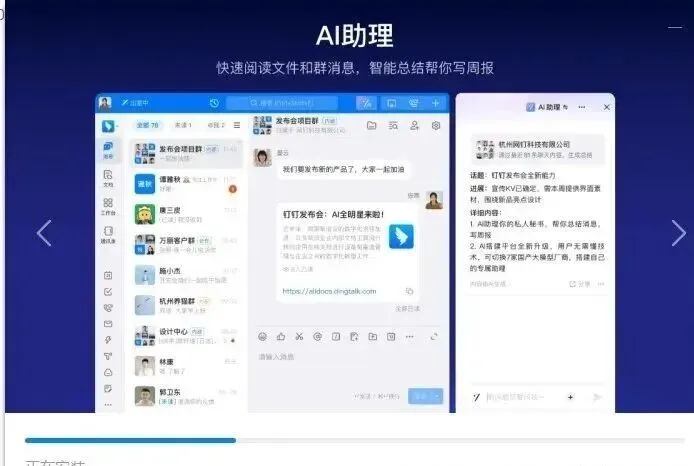
Task: Click the three-dot more icon in chat toolbar
Action: 410,337
